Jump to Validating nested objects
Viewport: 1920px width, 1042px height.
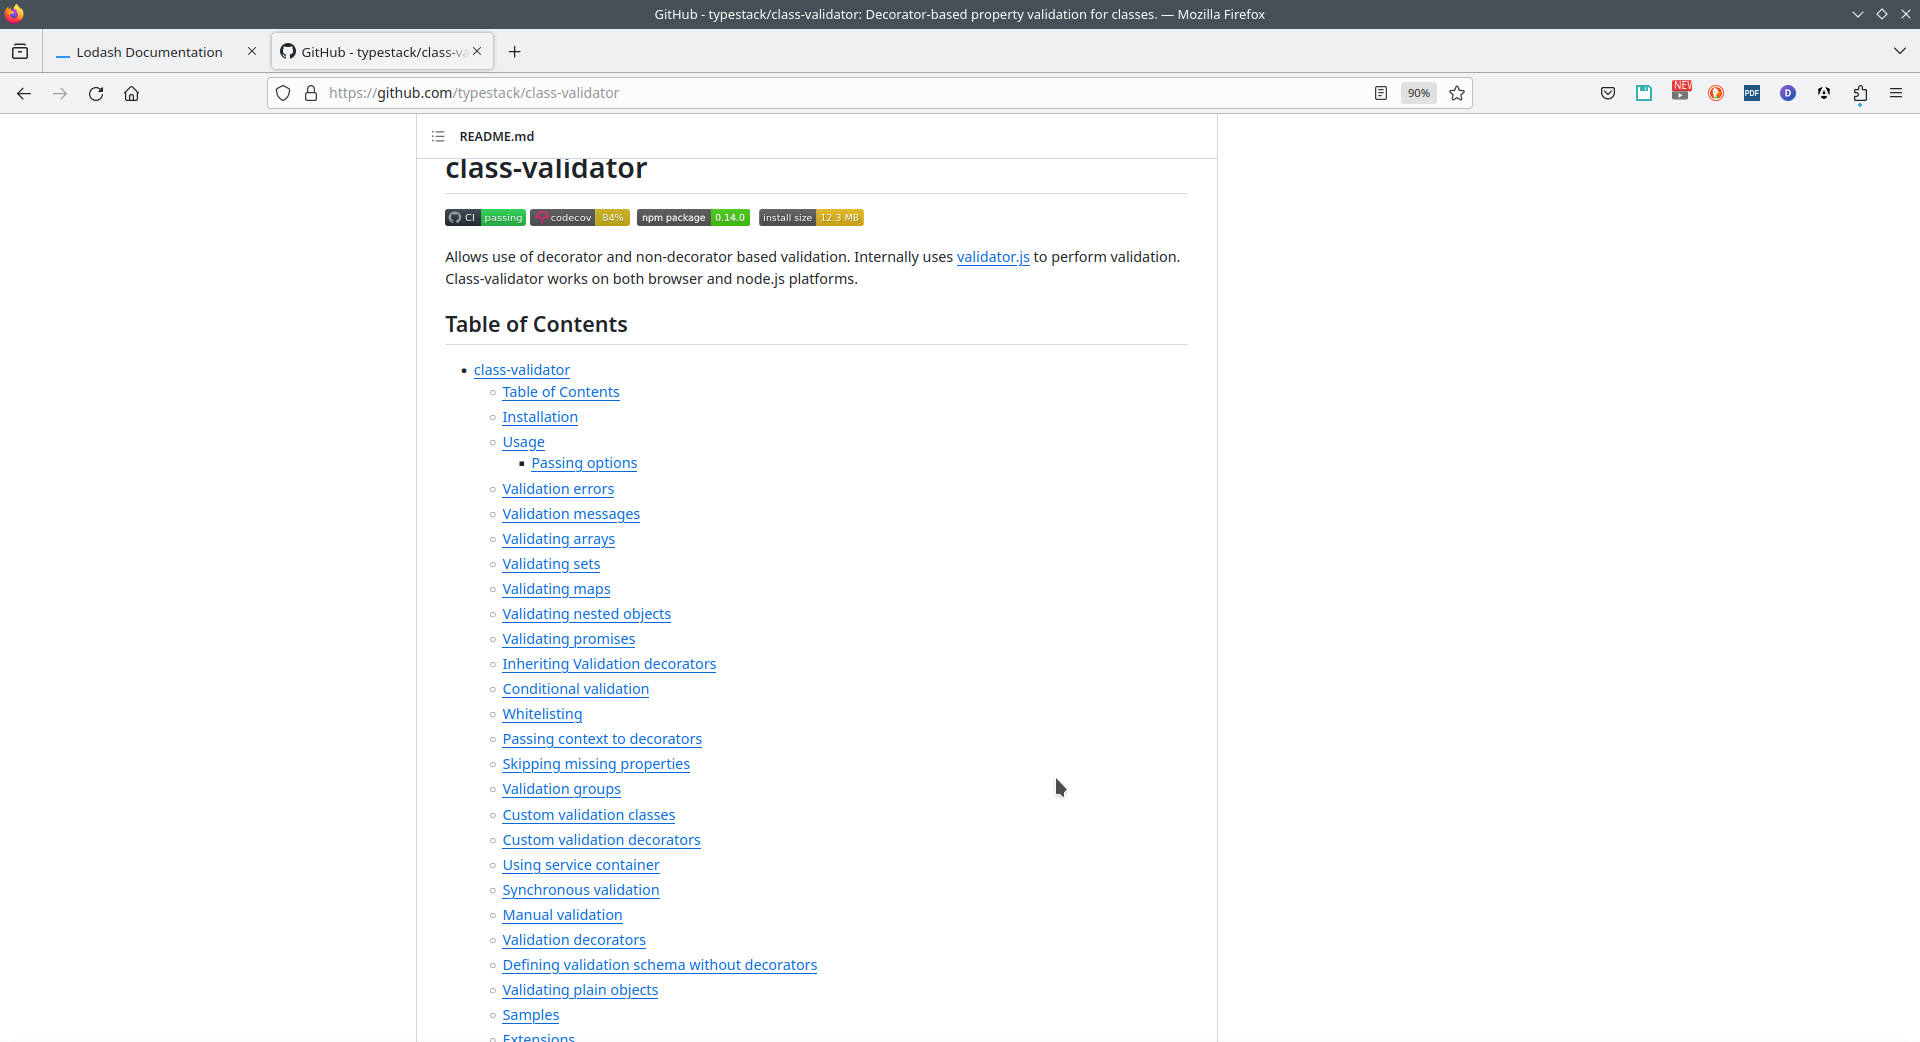coord(587,614)
